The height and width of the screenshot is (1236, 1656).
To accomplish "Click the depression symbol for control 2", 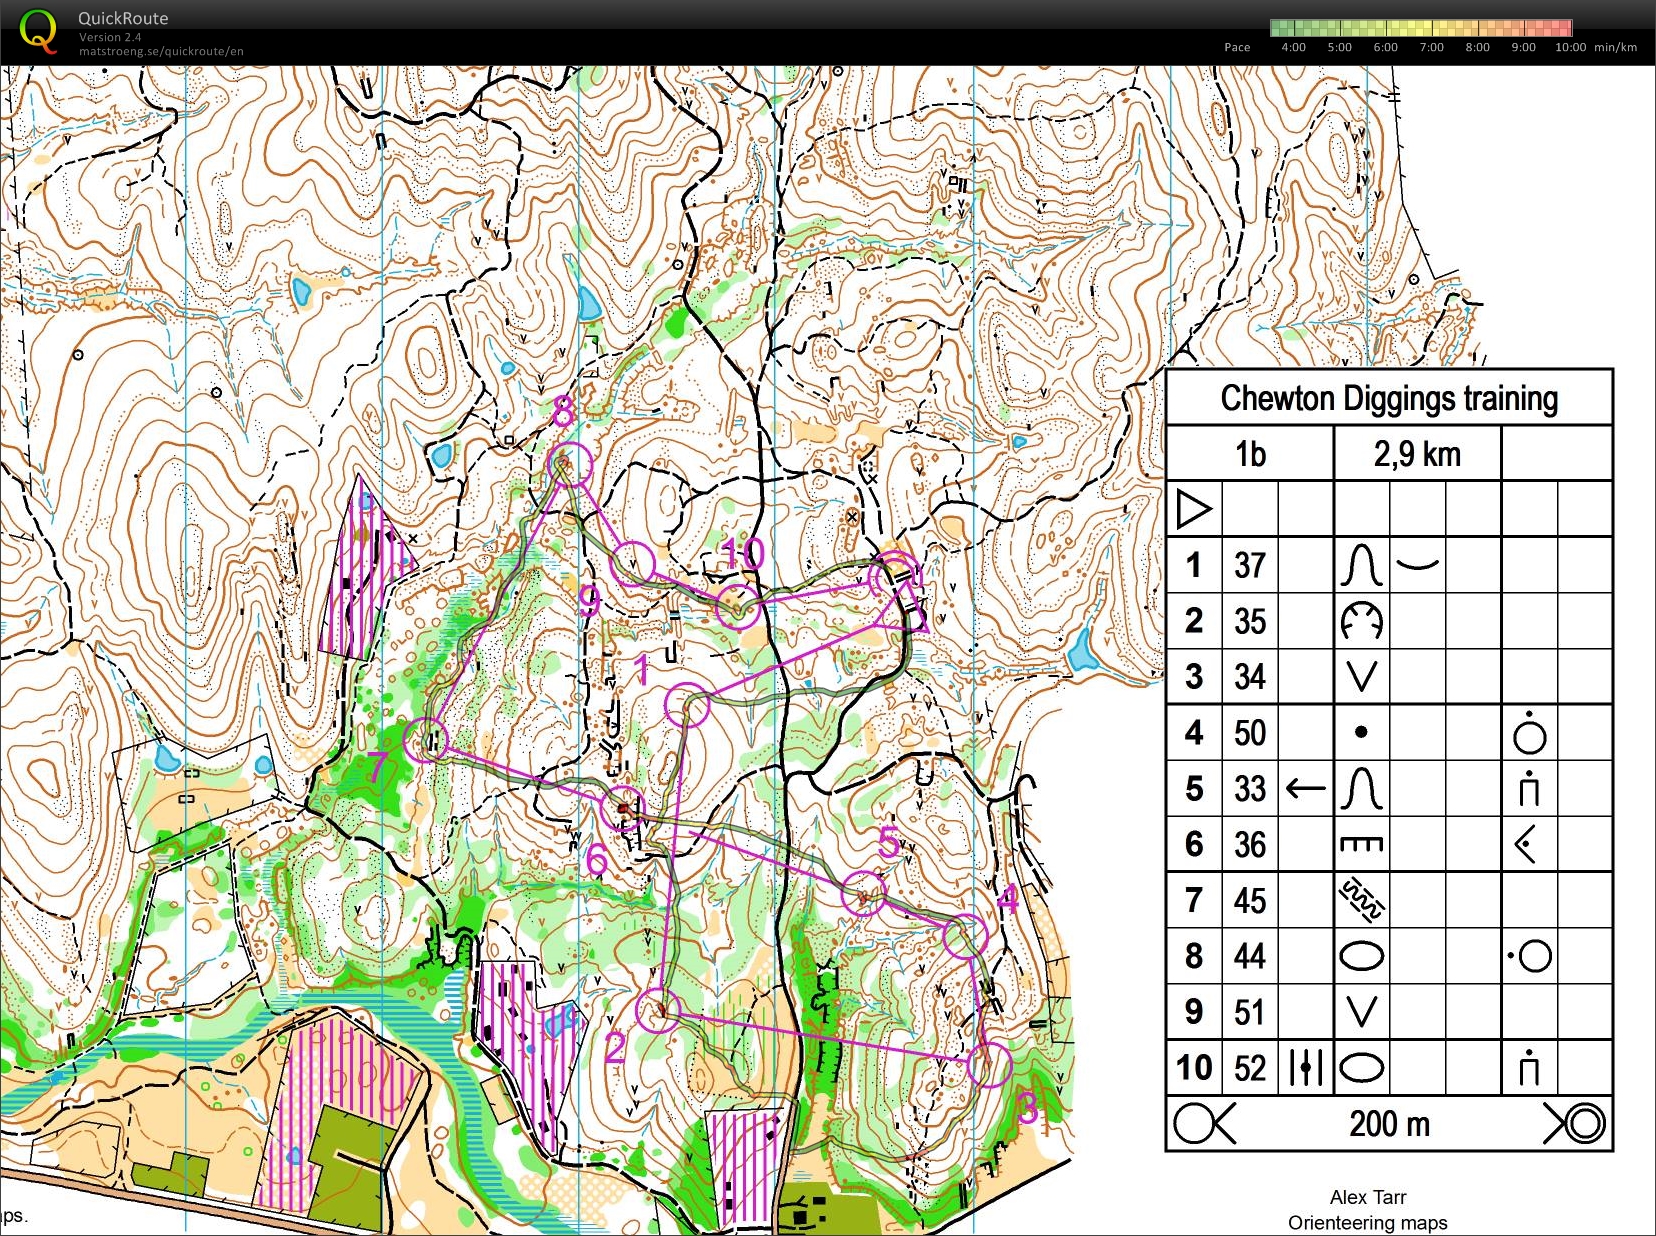I will (x=1363, y=620).
